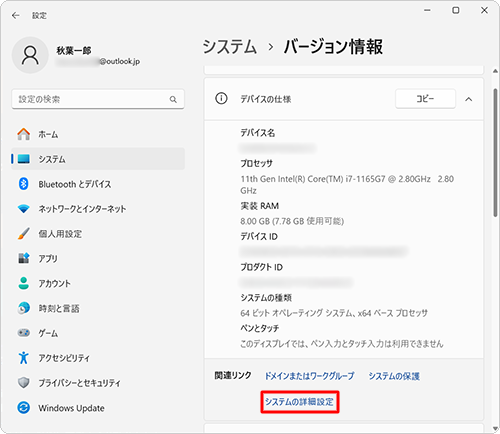Click the user name 秋葉一郎
This screenshot has height=434, width=500.
(74, 50)
